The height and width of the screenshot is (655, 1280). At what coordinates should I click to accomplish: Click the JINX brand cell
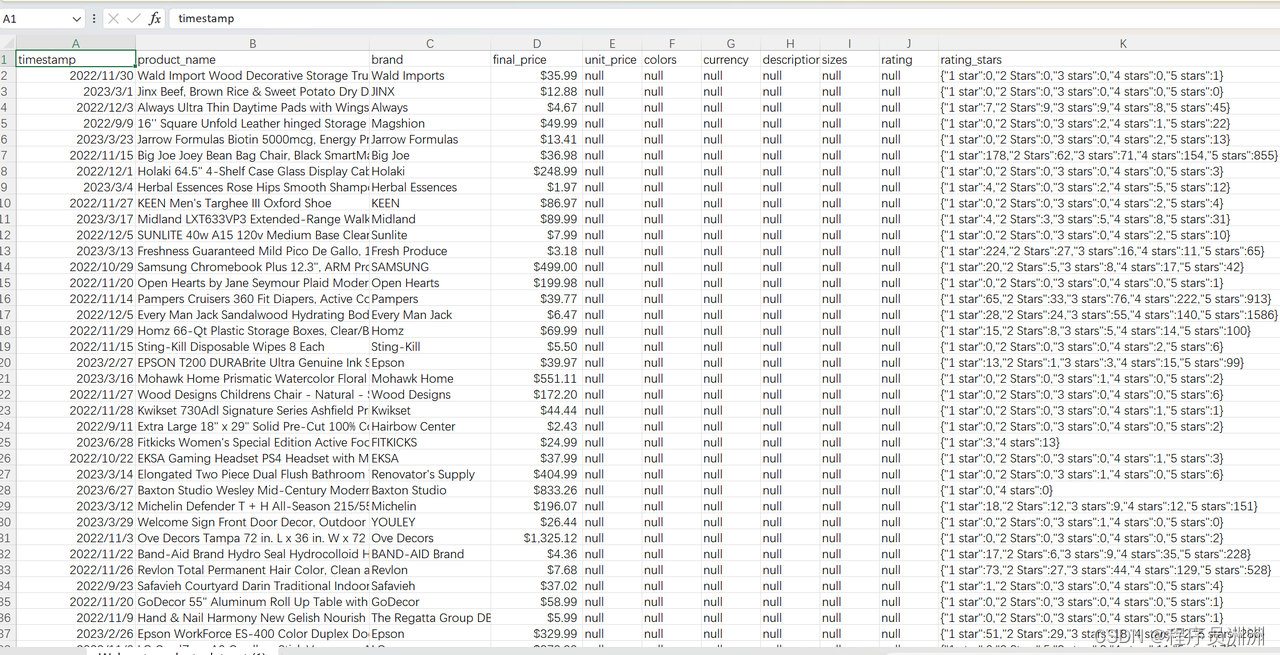click(430, 92)
